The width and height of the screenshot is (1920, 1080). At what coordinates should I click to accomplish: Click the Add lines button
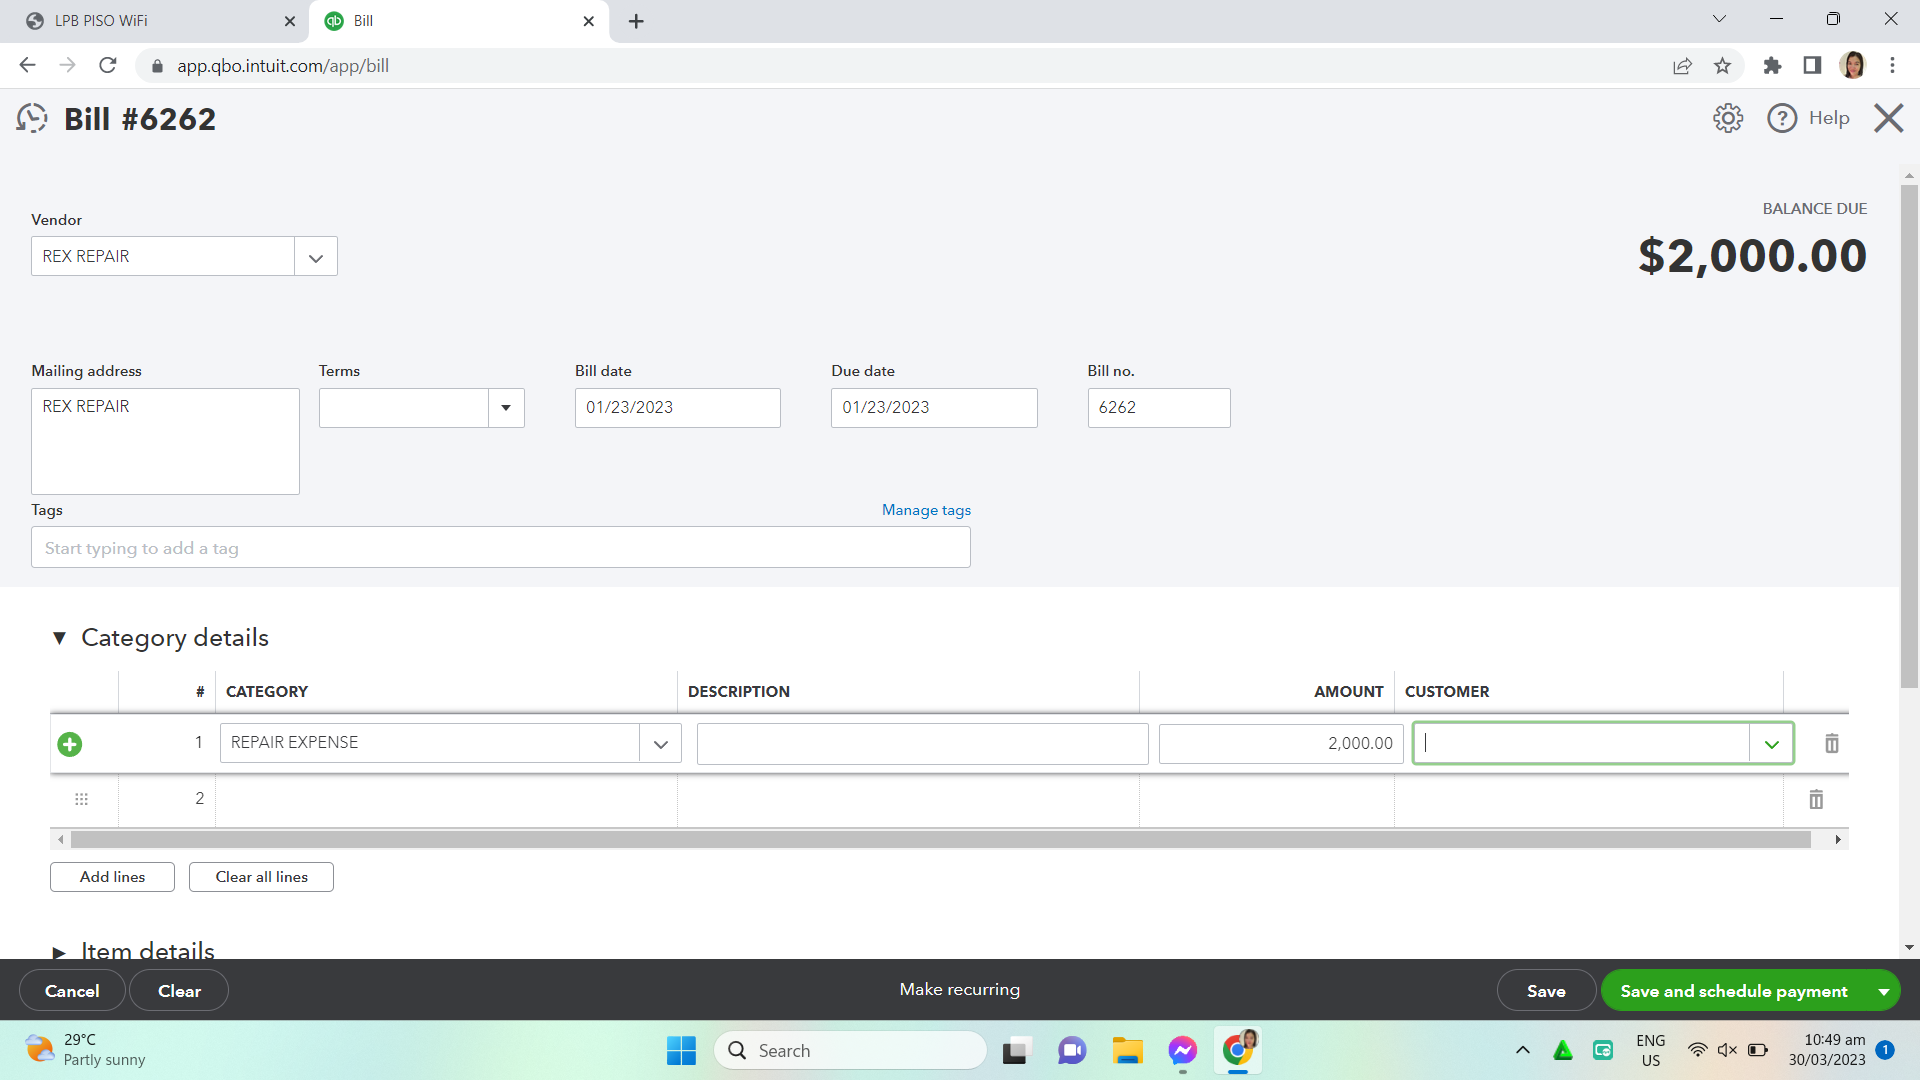[112, 877]
